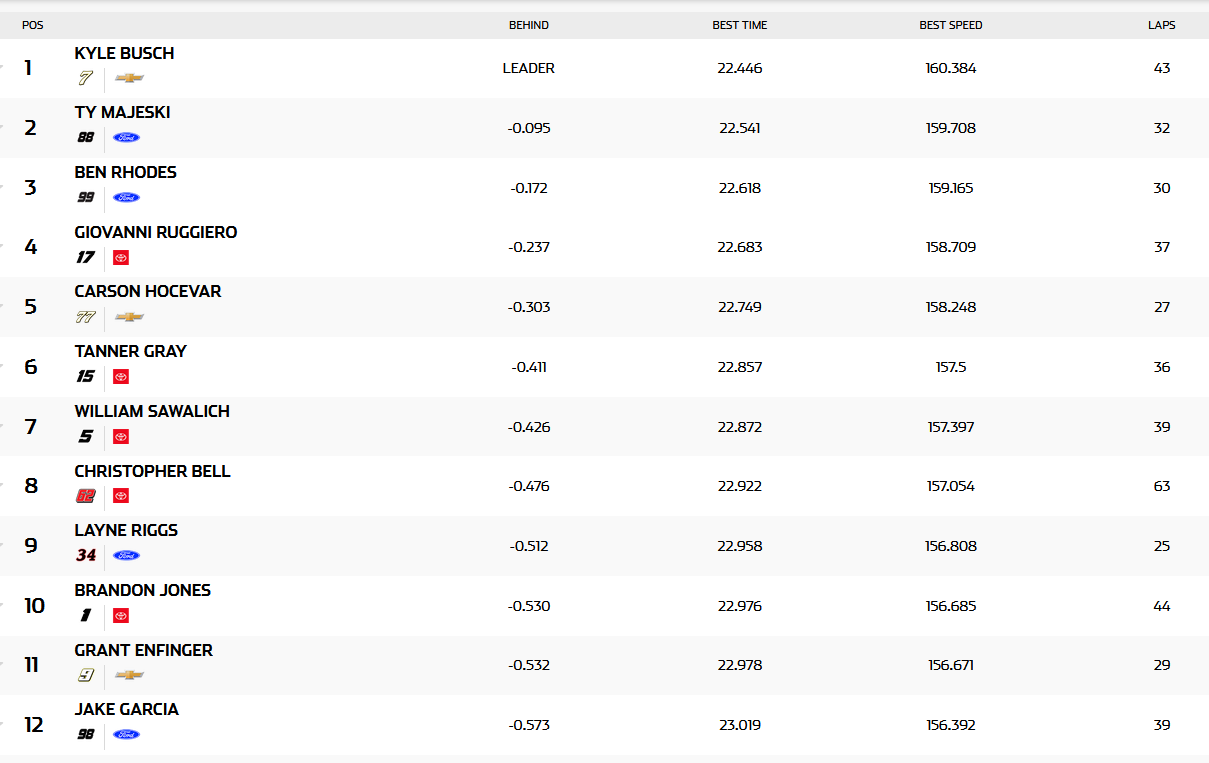This screenshot has height=763, width=1209.
Task: Open Brandon Jones driver name link
Action: [x=143, y=590]
